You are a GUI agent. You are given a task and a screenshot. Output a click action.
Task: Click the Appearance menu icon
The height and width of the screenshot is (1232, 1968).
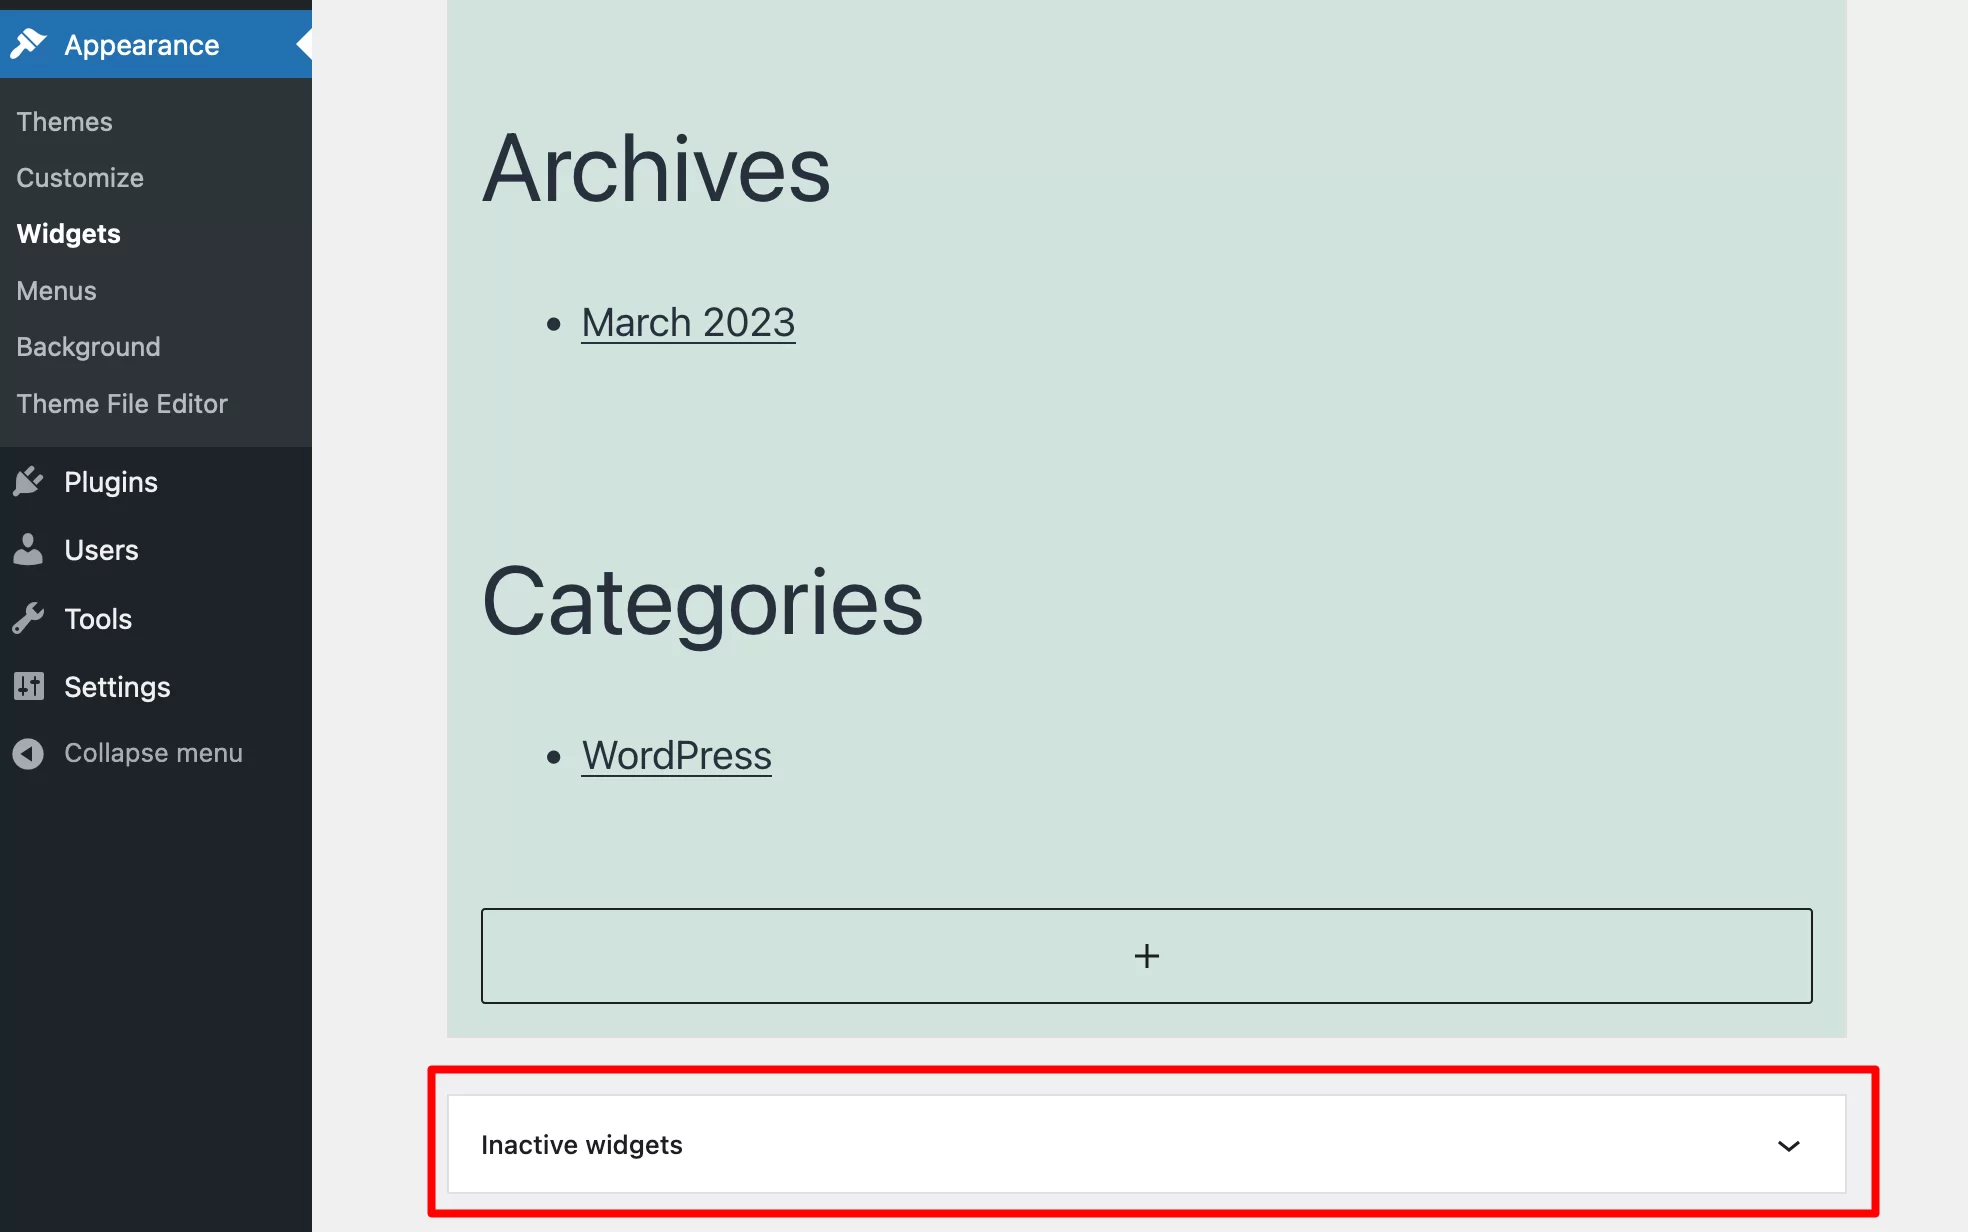click(28, 45)
